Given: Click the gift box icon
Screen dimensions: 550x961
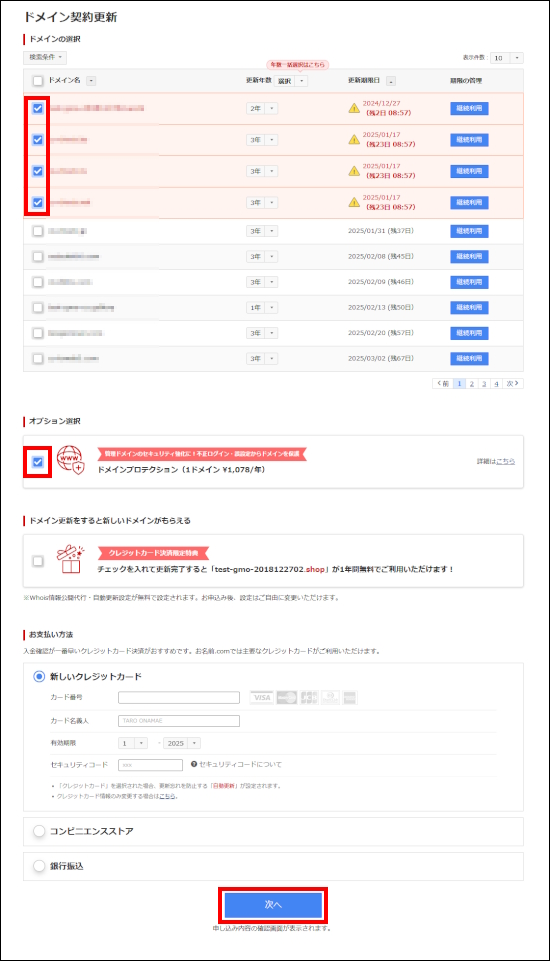Looking at the screenshot, I should coord(70,559).
